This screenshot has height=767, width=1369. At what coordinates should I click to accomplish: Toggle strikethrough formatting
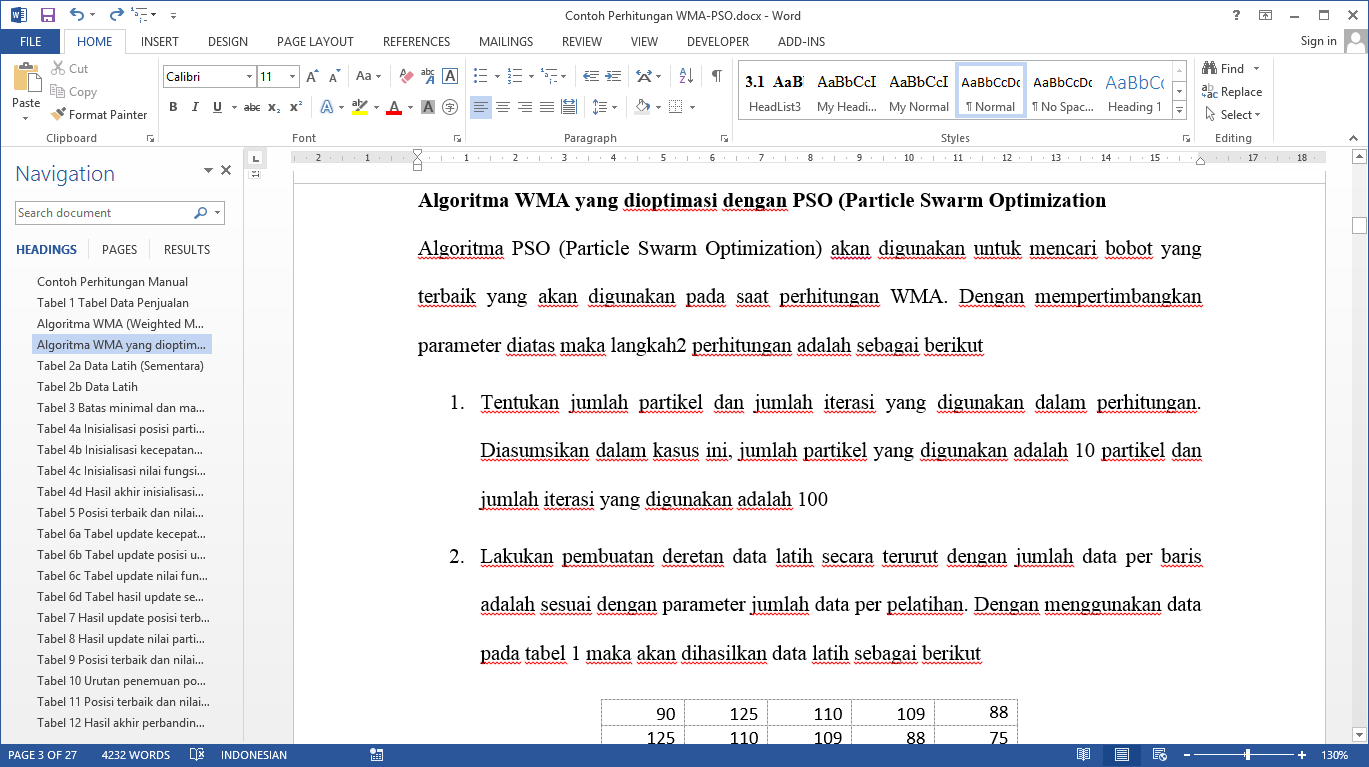(251, 107)
